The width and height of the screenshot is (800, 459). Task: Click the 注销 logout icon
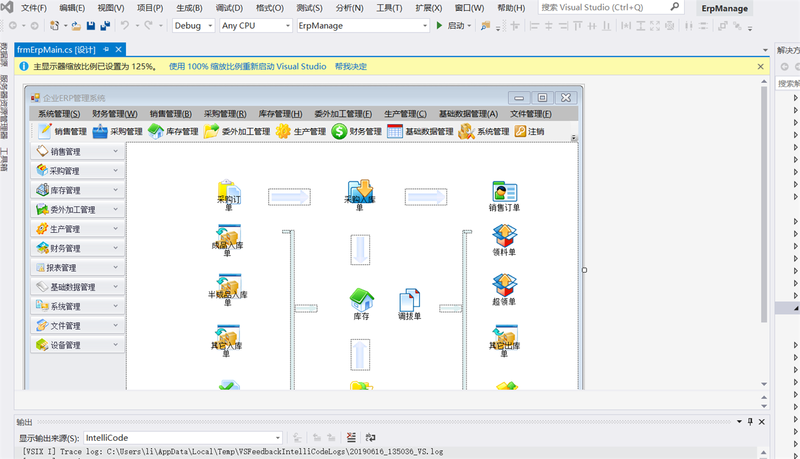click(x=520, y=131)
